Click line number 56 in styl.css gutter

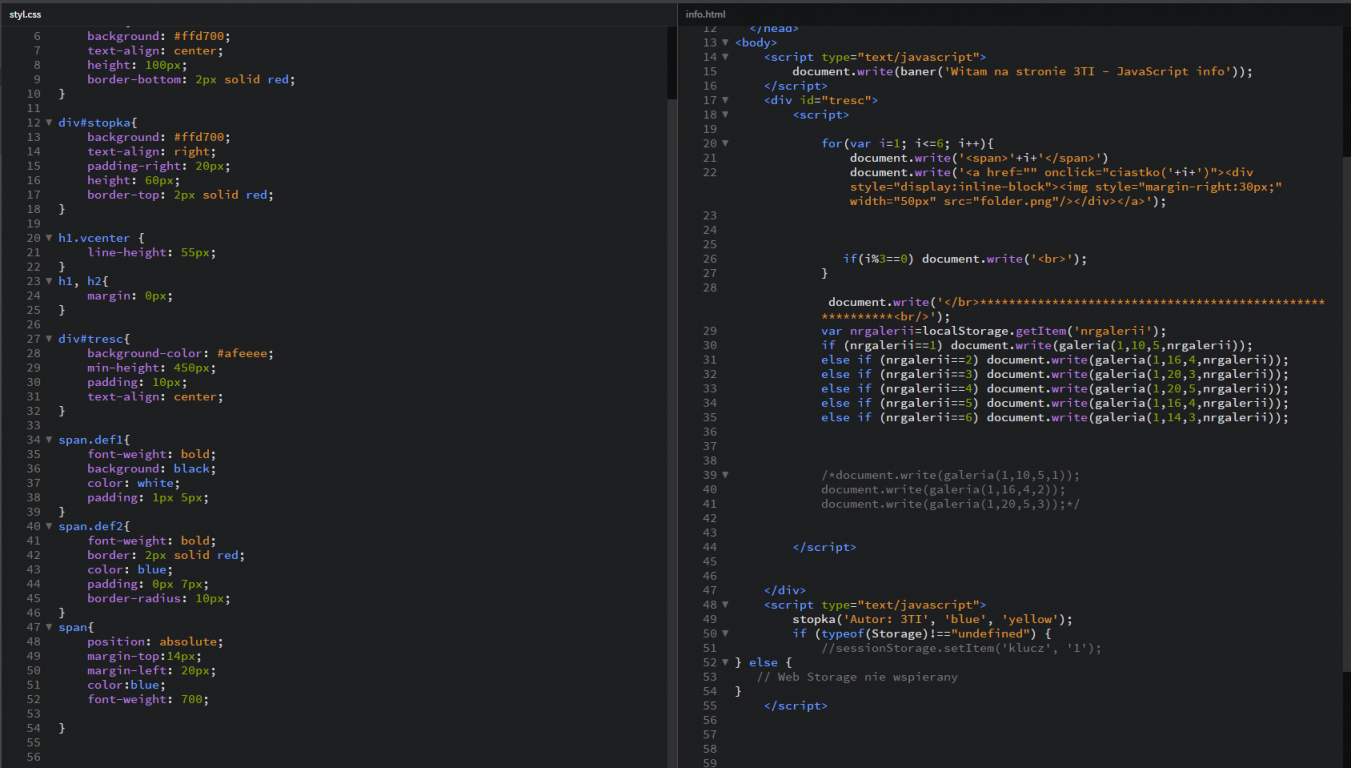pos(32,758)
